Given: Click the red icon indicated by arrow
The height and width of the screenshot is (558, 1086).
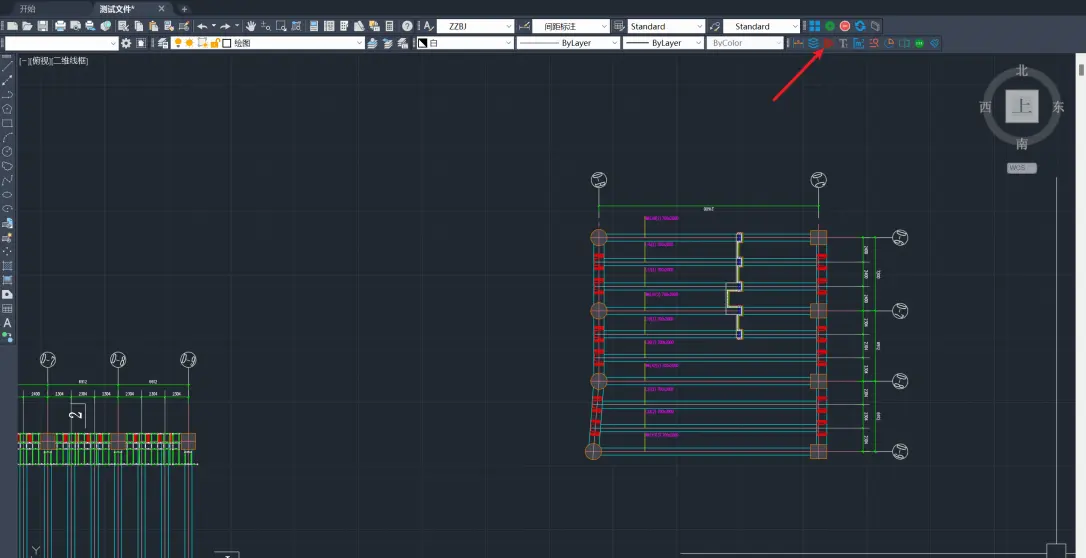Looking at the screenshot, I should pos(828,43).
